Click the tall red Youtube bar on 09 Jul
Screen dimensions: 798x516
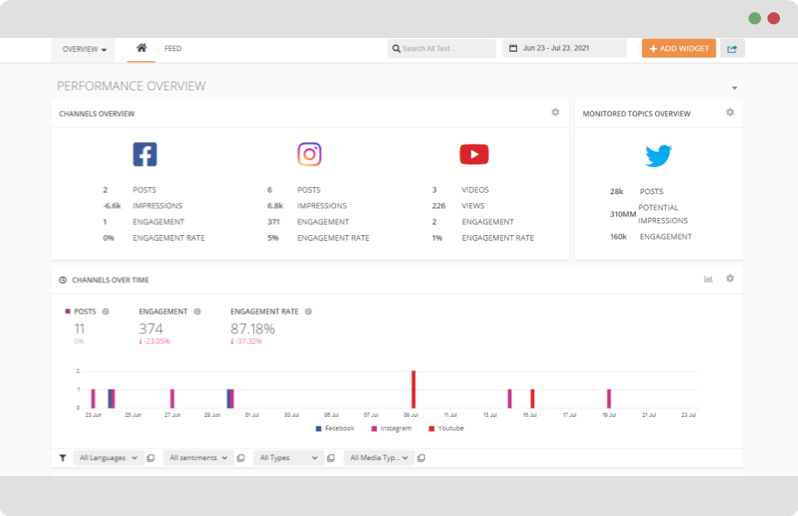pos(414,389)
